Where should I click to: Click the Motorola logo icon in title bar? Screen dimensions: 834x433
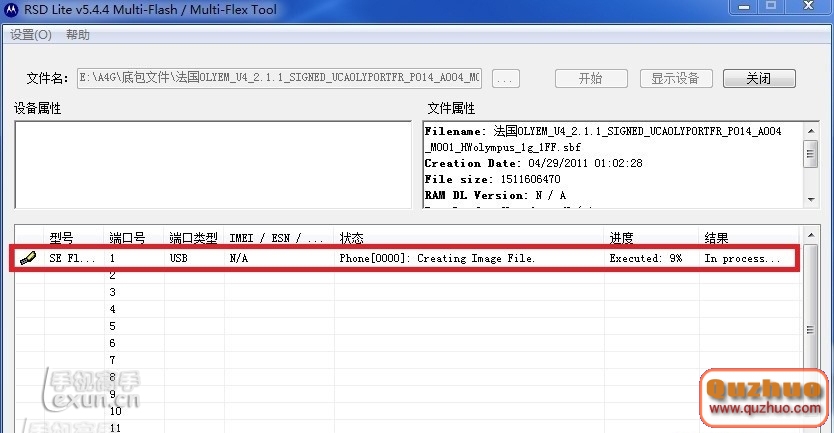pyautogui.click(x=11, y=10)
